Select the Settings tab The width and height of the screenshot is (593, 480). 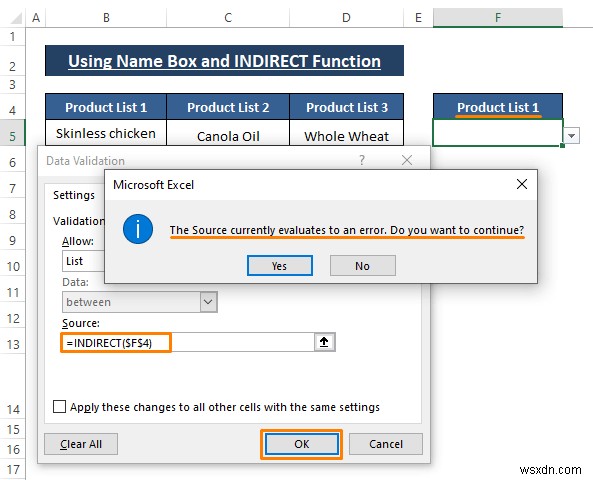click(74, 195)
